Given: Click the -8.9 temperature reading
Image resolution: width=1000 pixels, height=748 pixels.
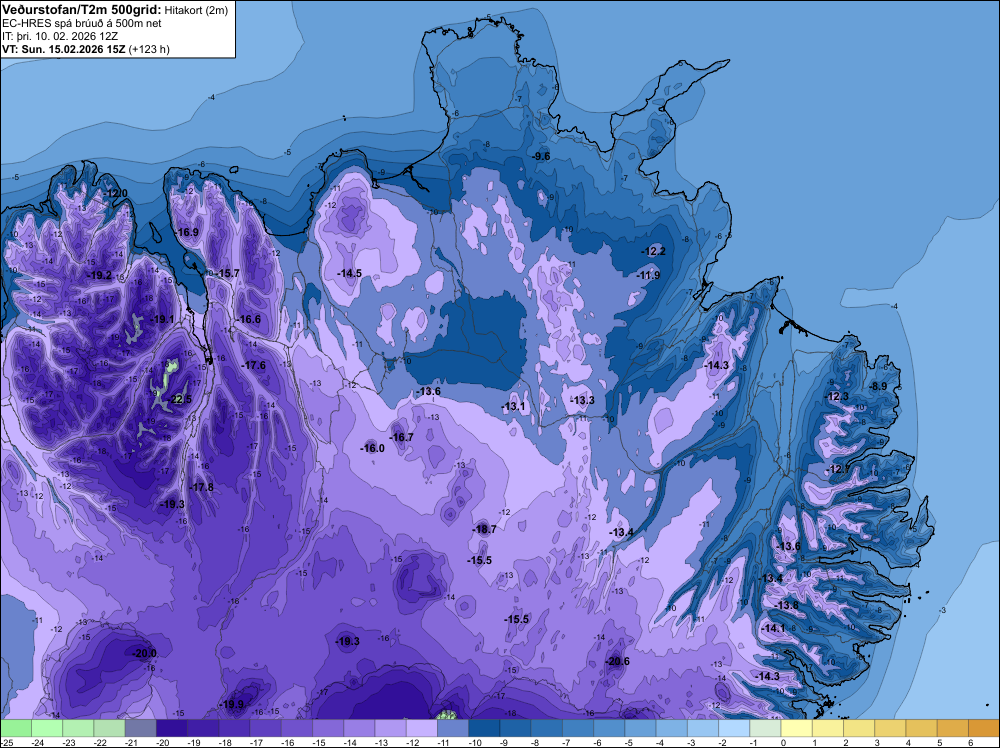Looking at the screenshot, I should point(879,386).
